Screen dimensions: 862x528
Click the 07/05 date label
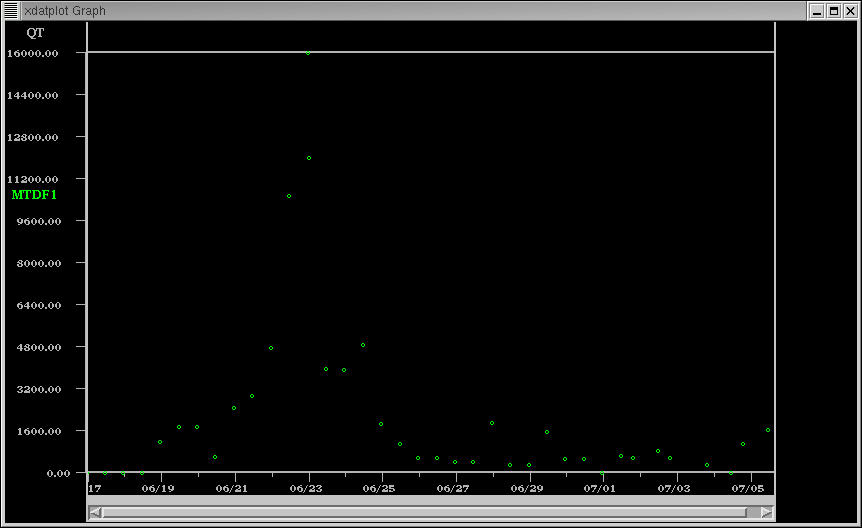748,488
